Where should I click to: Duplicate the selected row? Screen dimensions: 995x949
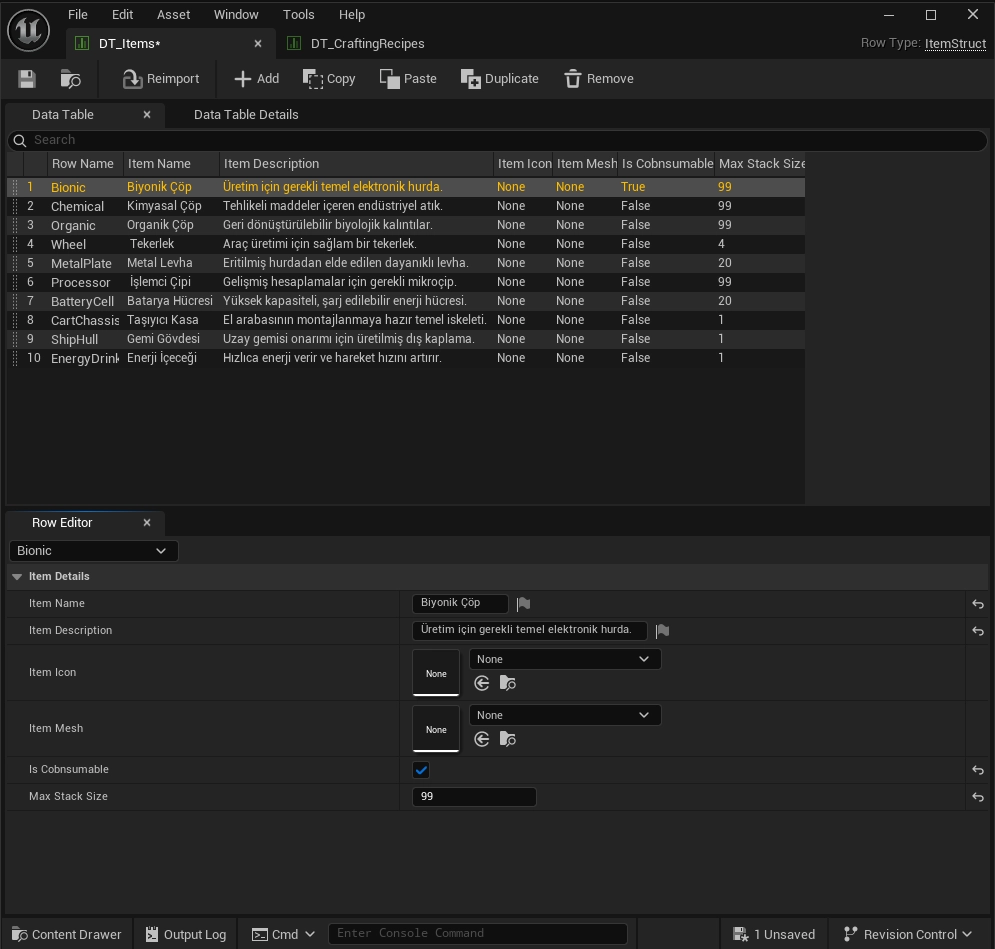499,79
